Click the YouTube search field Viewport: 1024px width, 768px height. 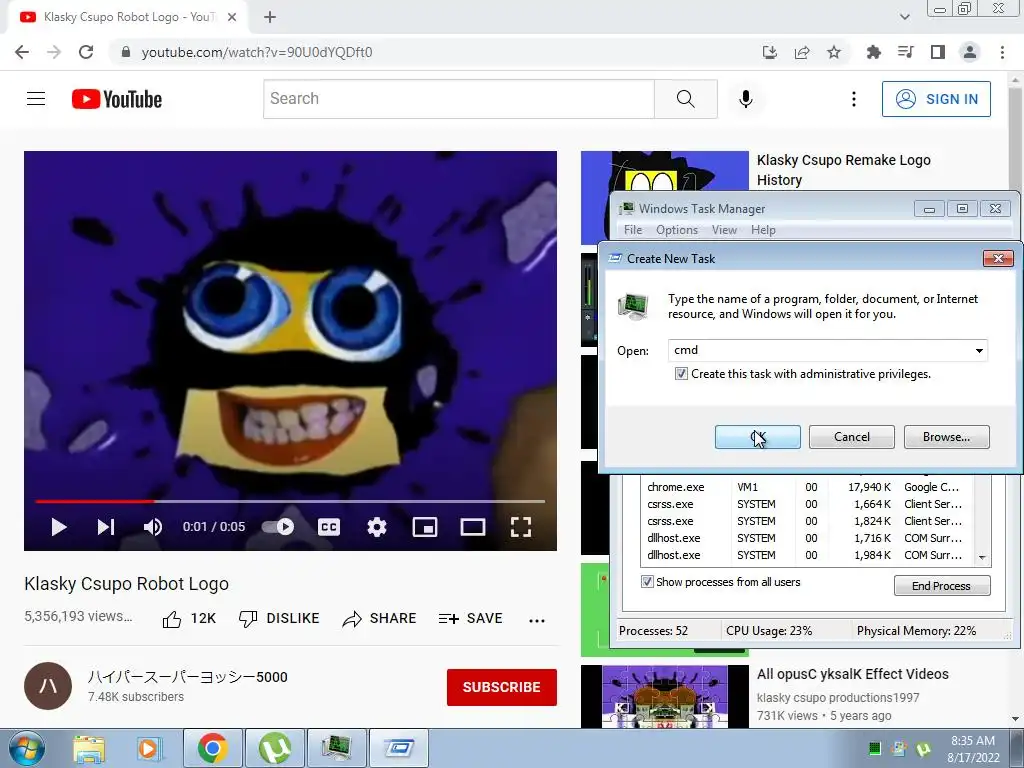(x=458, y=99)
